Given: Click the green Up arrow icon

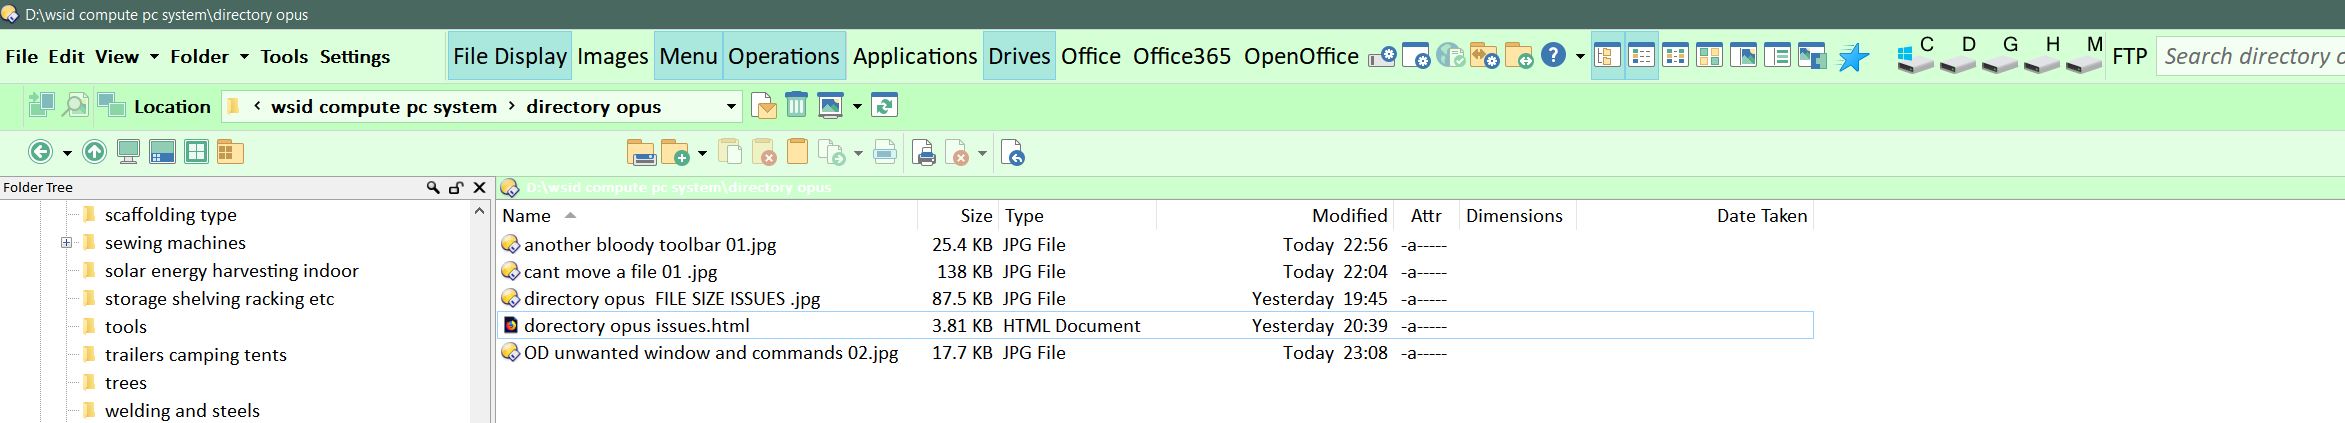Looking at the screenshot, I should [x=94, y=152].
